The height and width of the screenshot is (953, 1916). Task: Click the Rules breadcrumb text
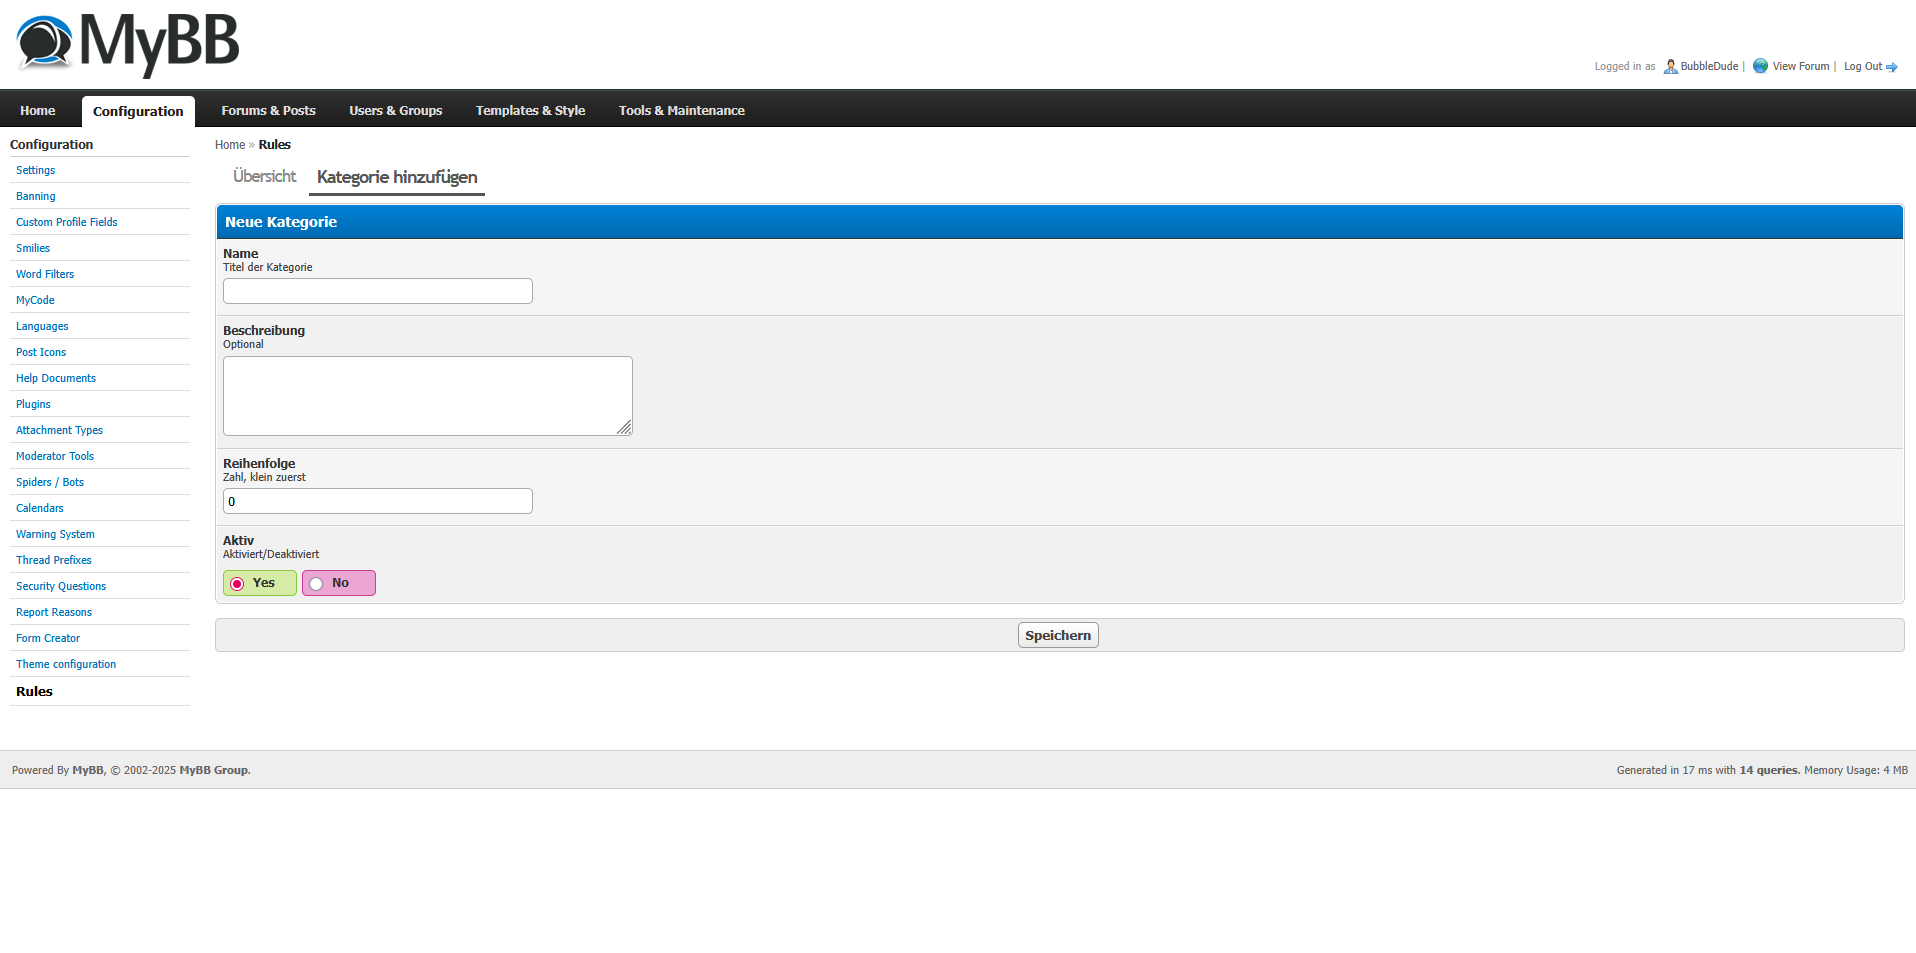(275, 145)
